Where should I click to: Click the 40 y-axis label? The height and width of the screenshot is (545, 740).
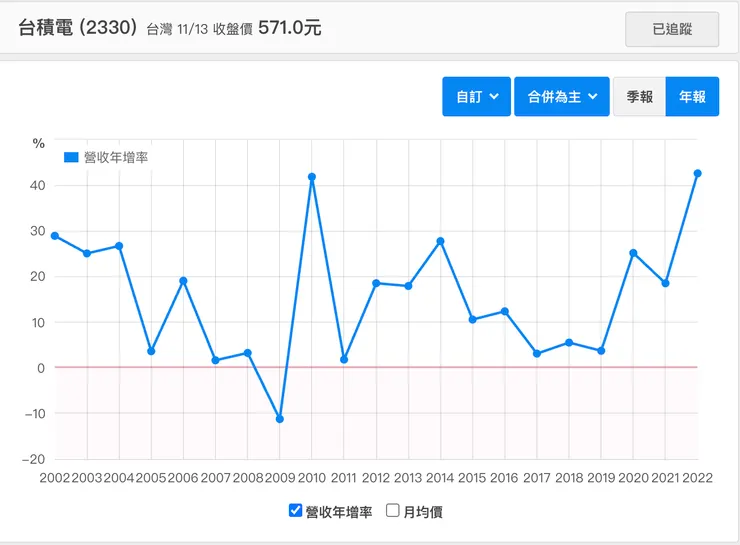tap(38, 185)
